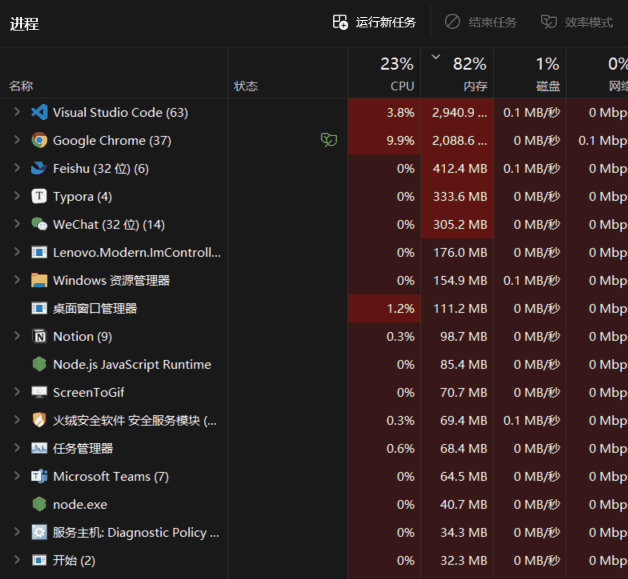This screenshot has width=628, height=579.
Task: Click the Visual Studio Code icon
Action: tap(39, 113)
